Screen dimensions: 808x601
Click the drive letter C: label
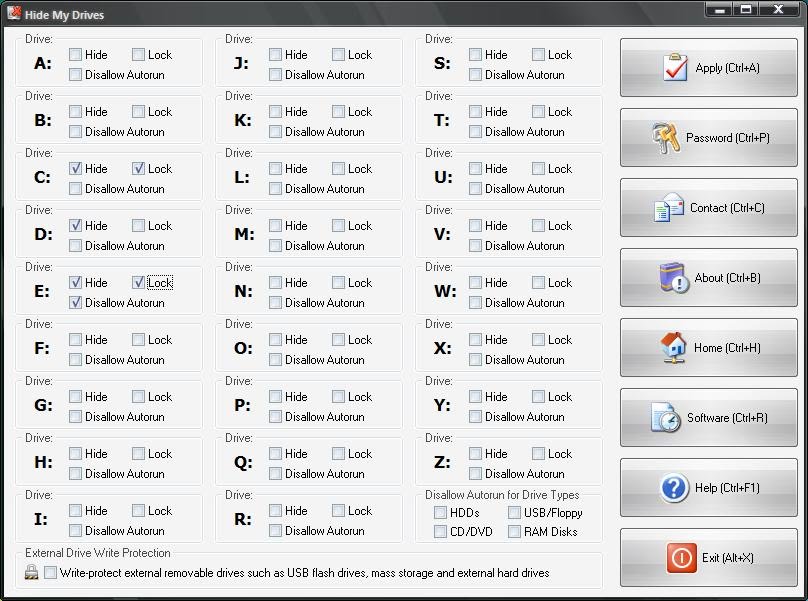click(x=42, y=177)
